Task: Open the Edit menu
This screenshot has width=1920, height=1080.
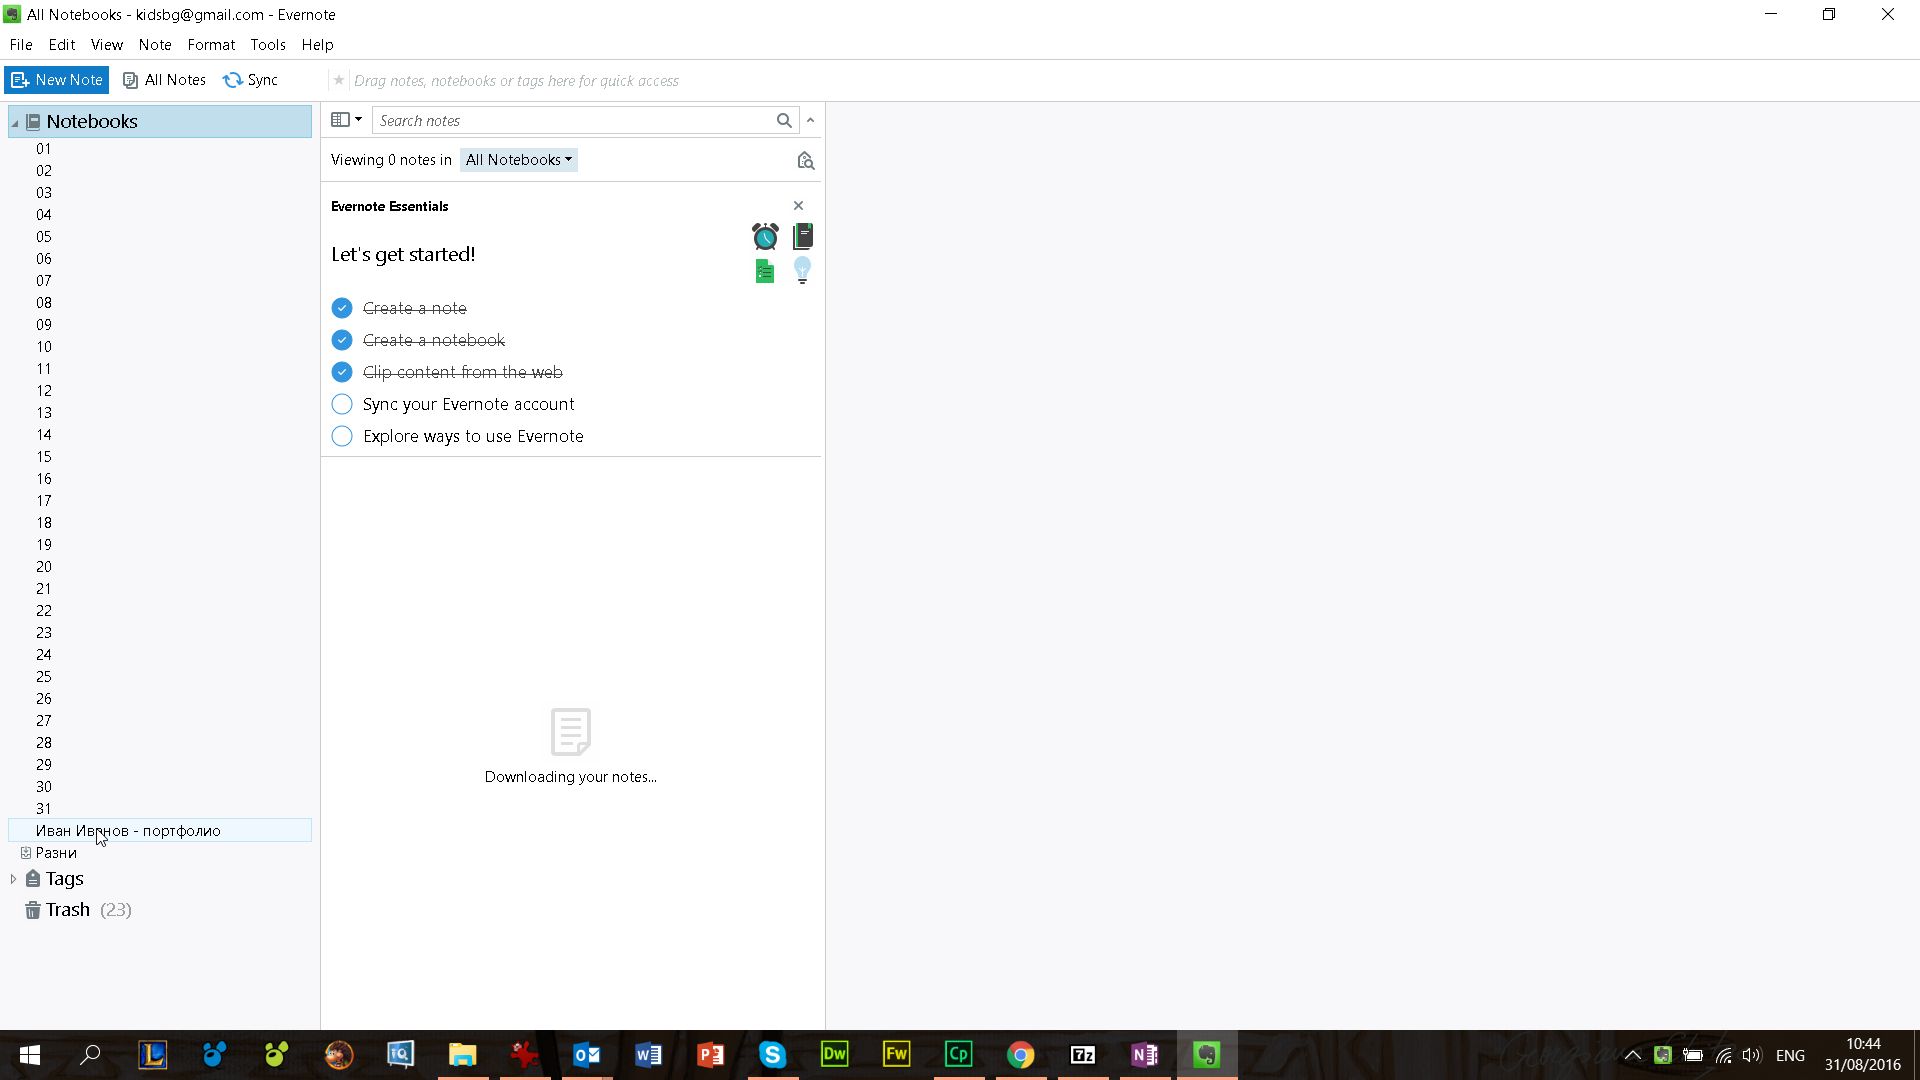Action: [62, 45]
